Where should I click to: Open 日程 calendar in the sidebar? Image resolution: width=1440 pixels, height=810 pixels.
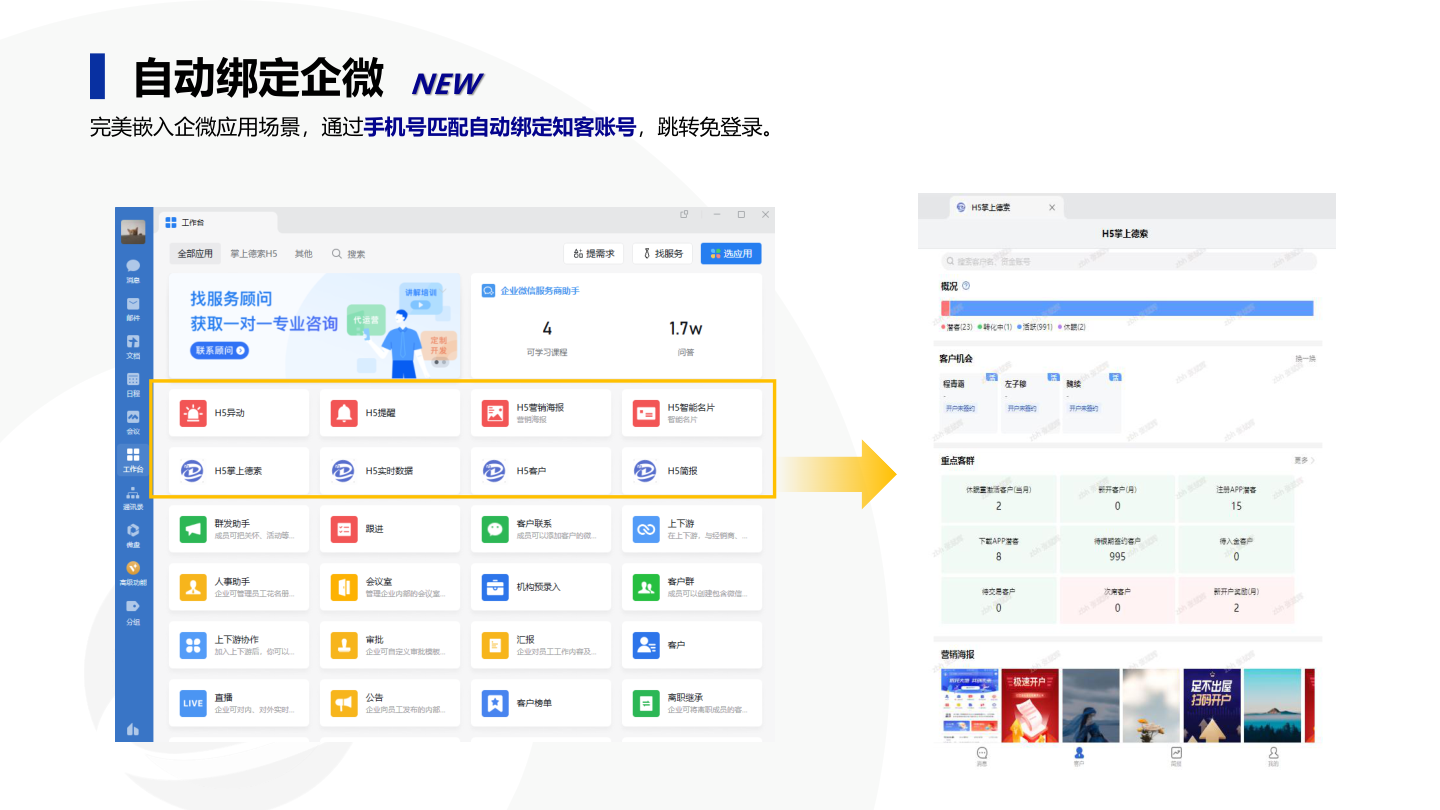[x=133, y=385]
